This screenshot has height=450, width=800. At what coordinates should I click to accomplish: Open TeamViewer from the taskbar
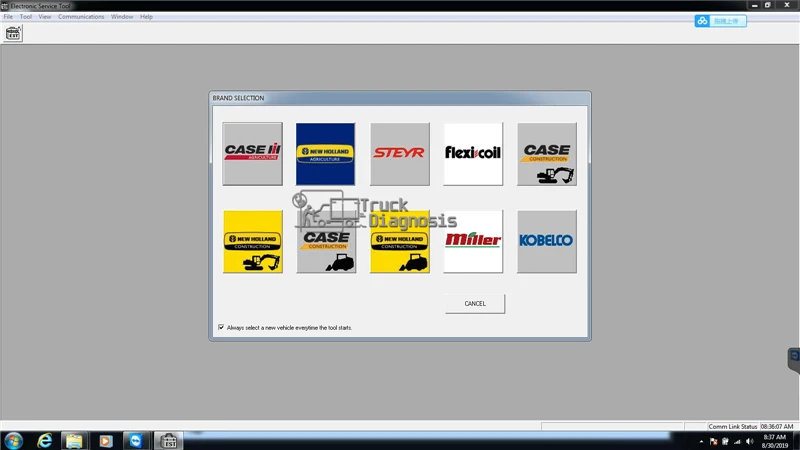pos(136,441)
